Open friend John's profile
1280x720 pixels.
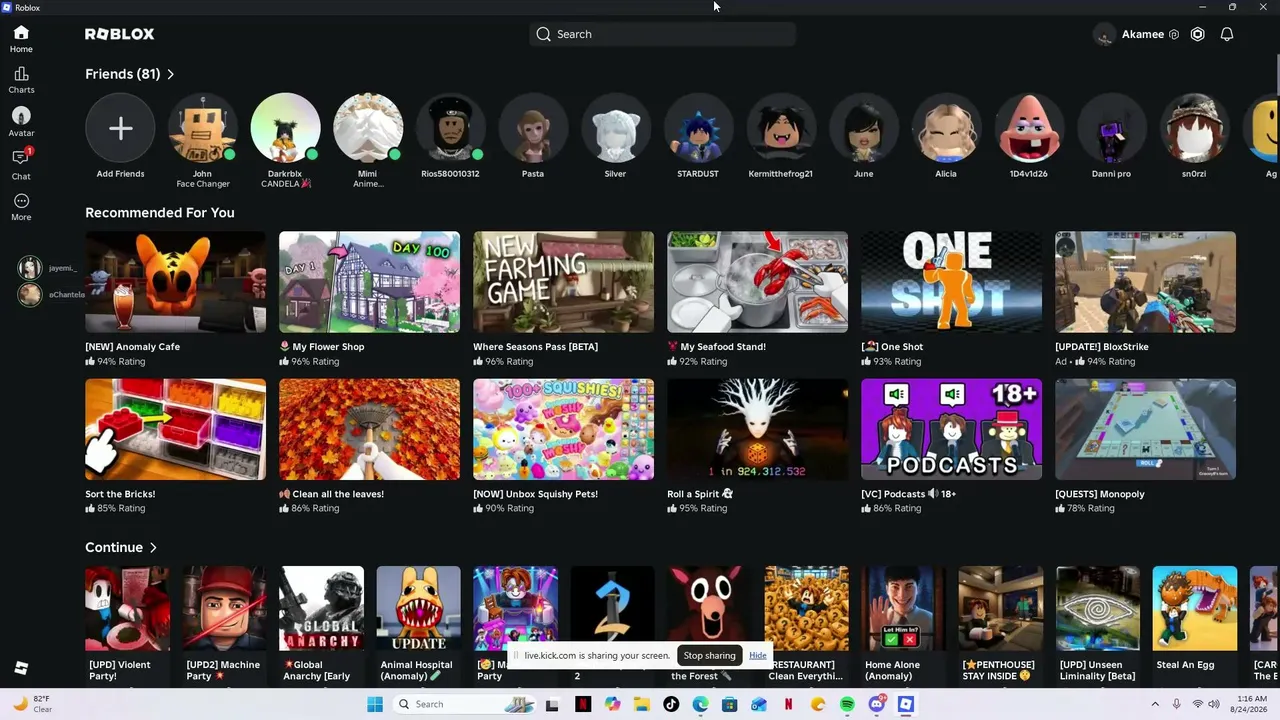203,128
